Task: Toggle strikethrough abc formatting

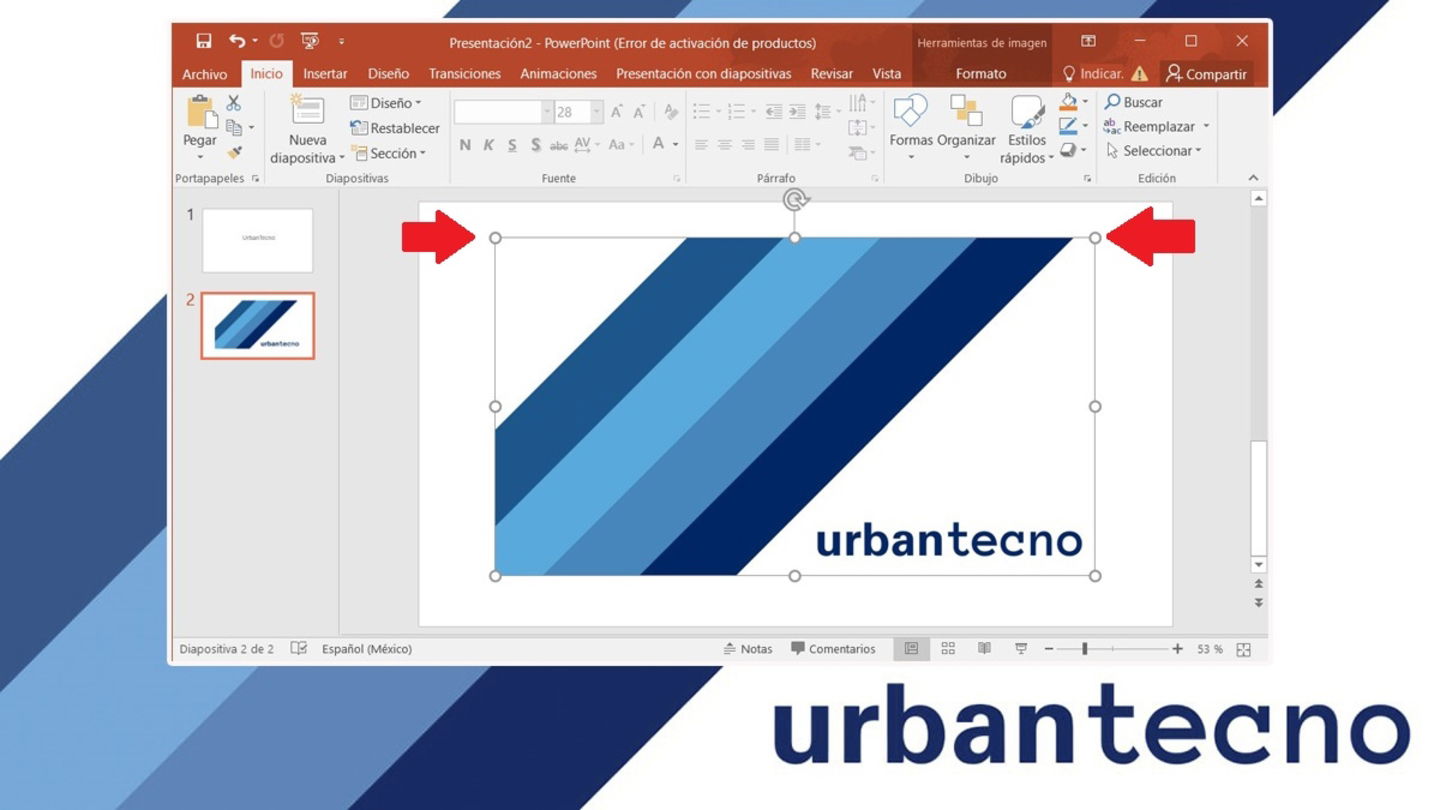Action: (559, 145)
